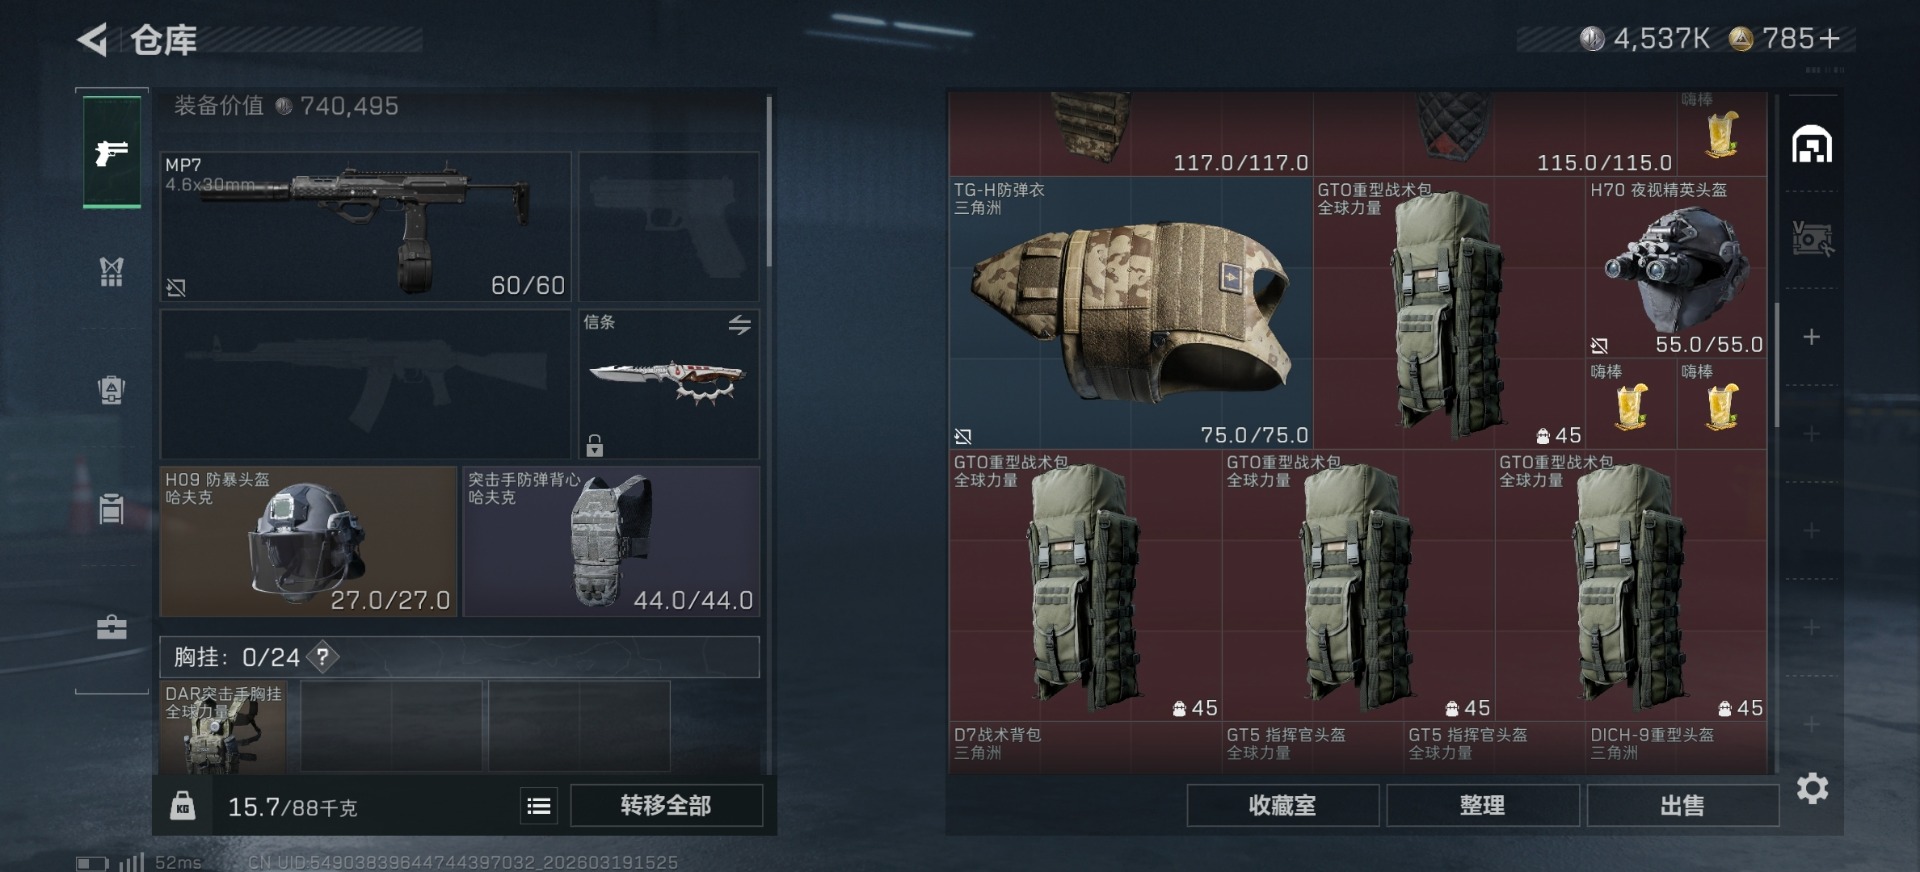Select the TG-H body armor item

1130,313
